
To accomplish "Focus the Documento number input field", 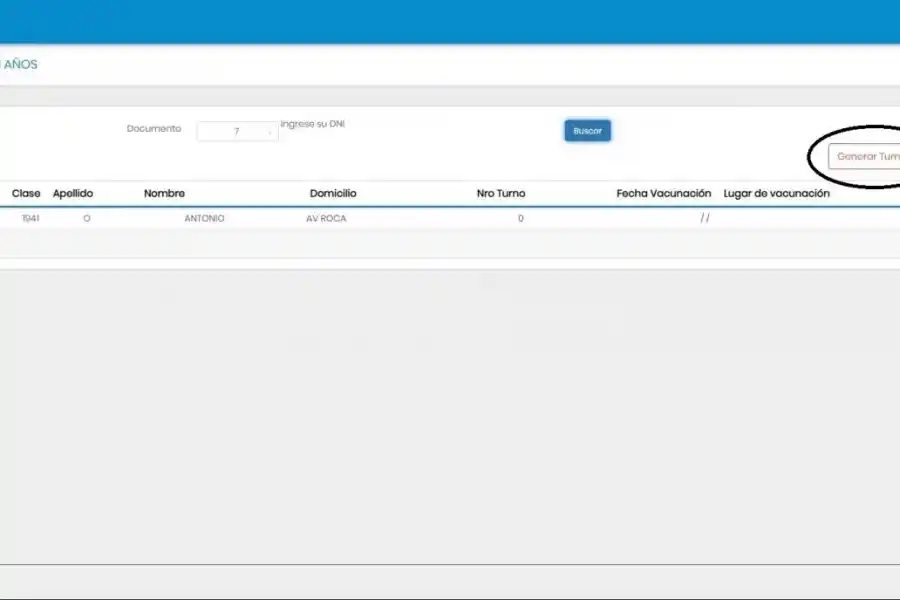I will tap(237, 131).
